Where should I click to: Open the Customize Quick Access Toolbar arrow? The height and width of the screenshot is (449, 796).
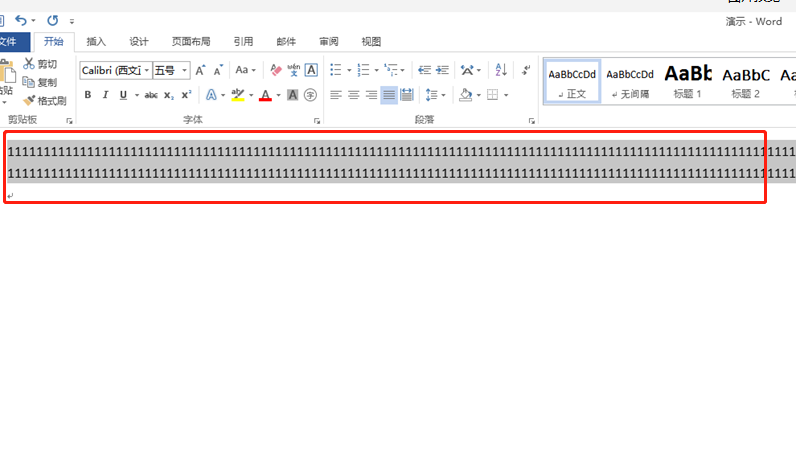click(72, 21)
